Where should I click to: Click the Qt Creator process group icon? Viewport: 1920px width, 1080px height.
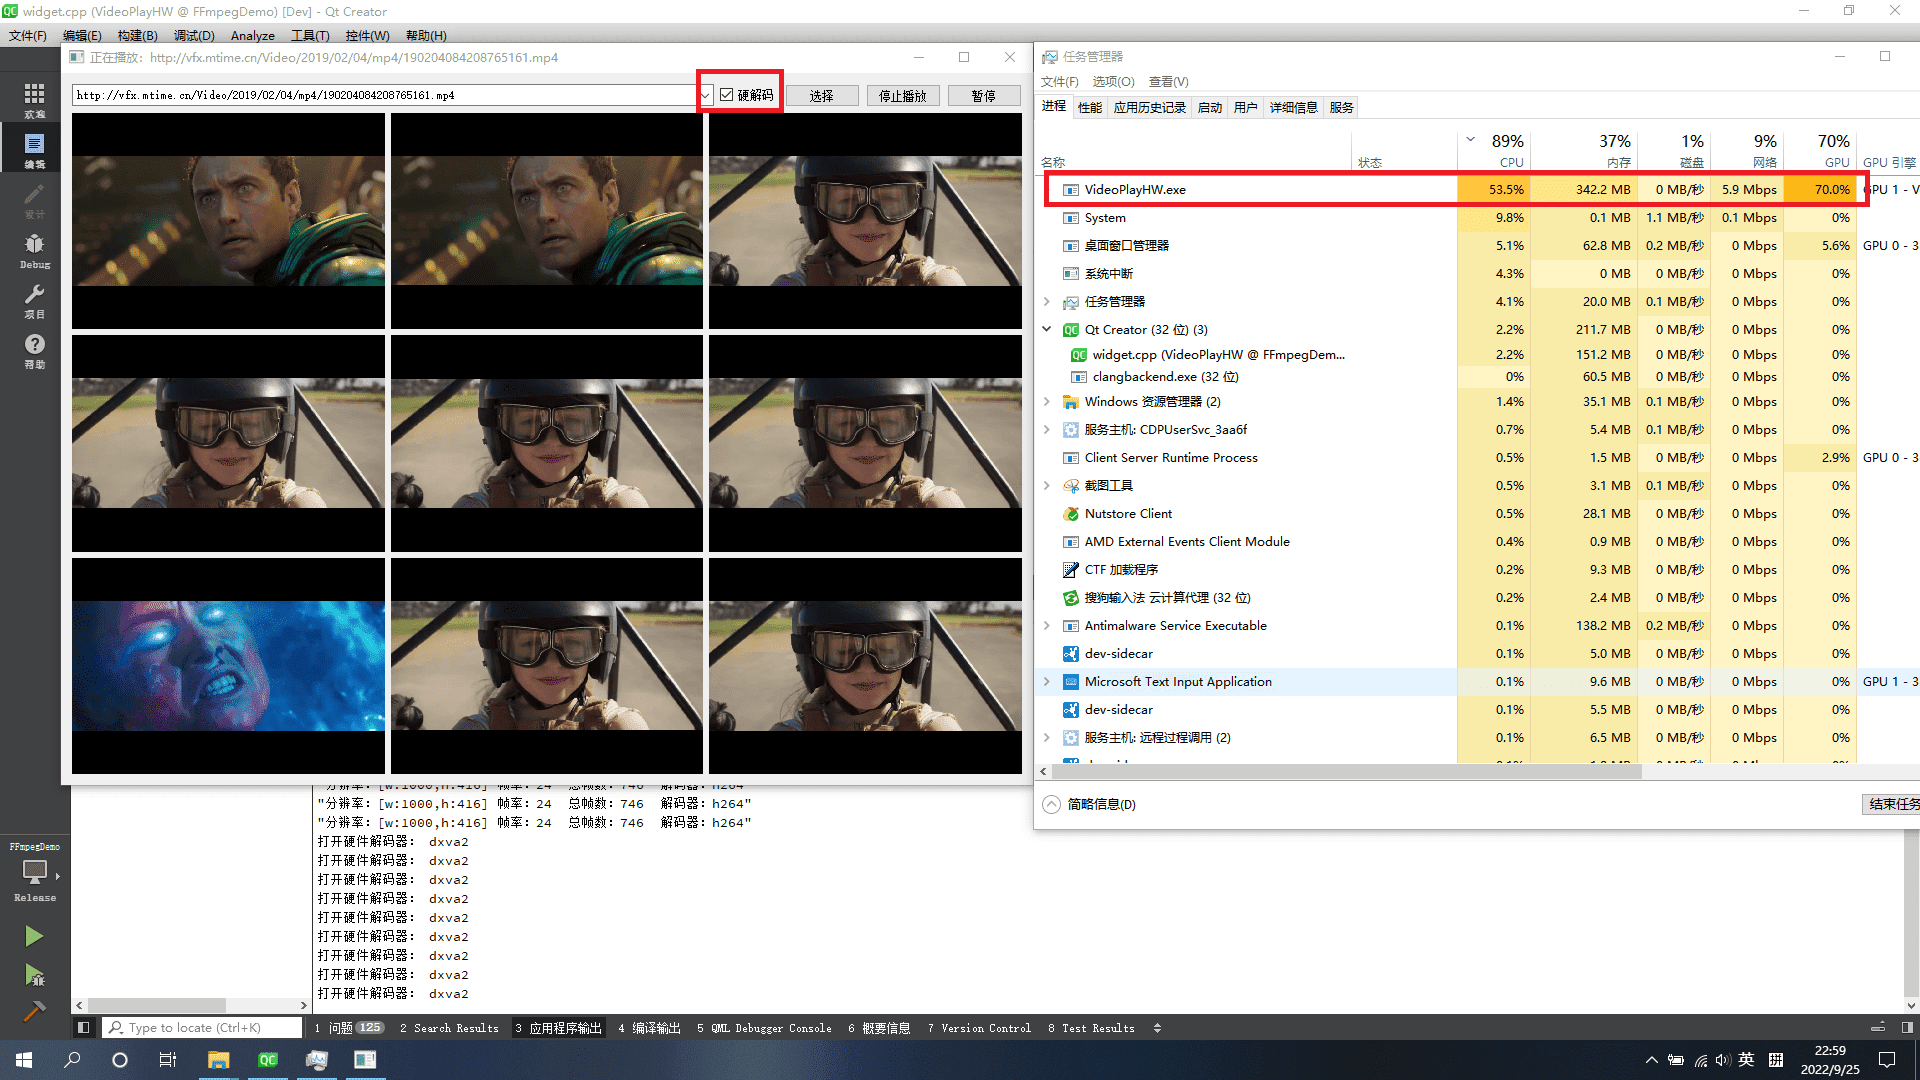[1071, 330]
